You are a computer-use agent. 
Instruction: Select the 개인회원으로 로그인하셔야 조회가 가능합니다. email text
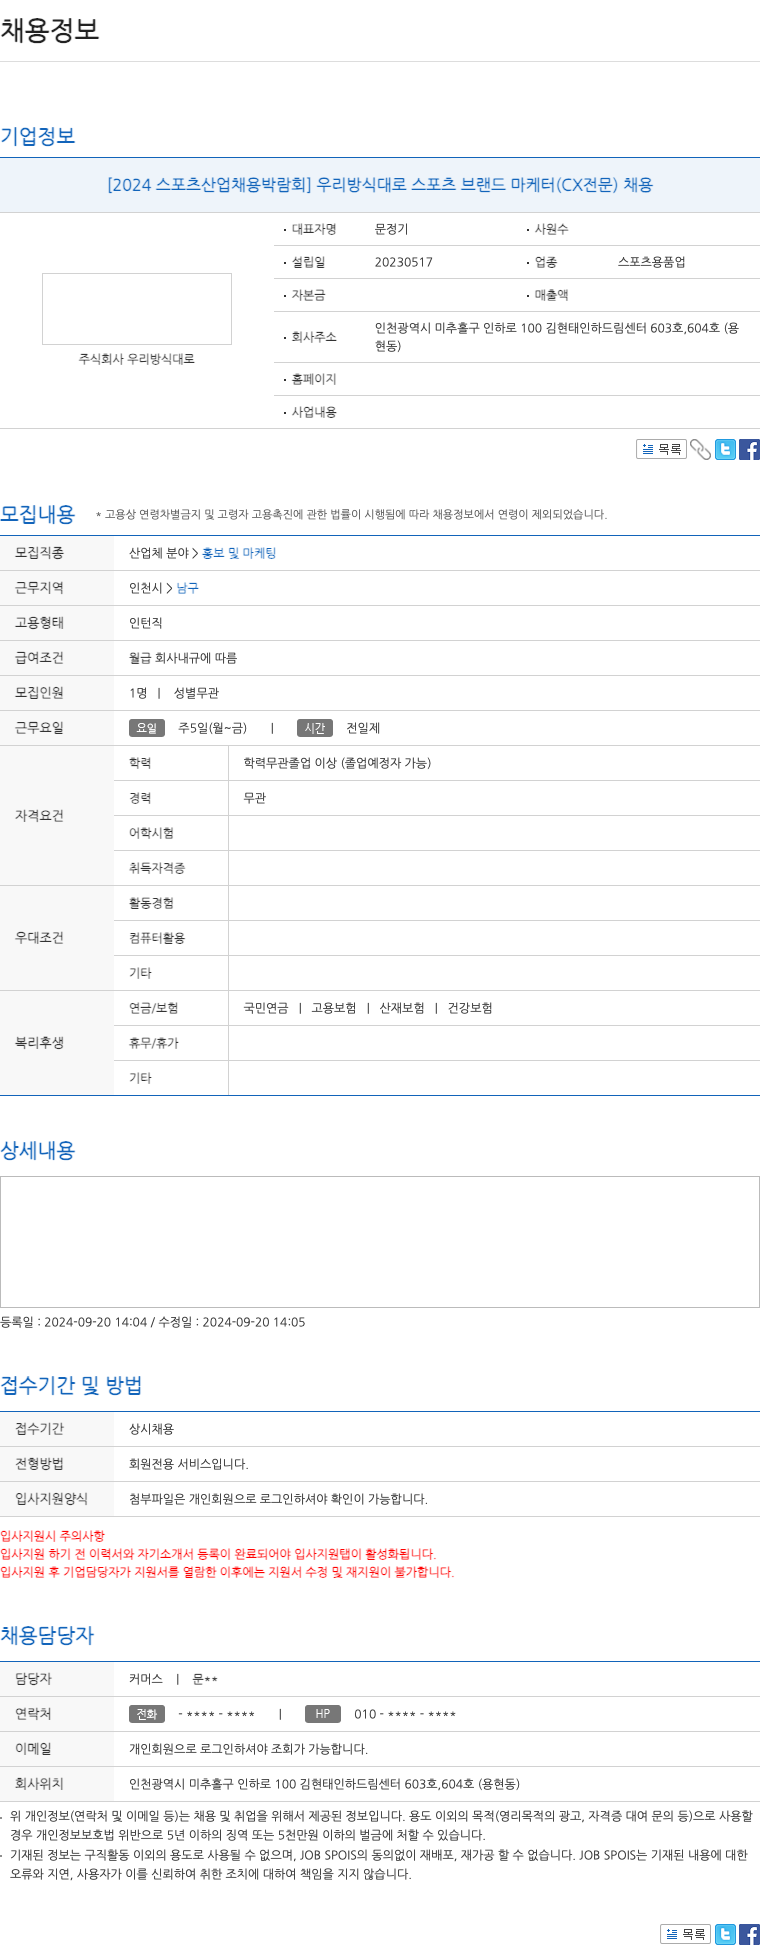click(x=249, y=1749)
